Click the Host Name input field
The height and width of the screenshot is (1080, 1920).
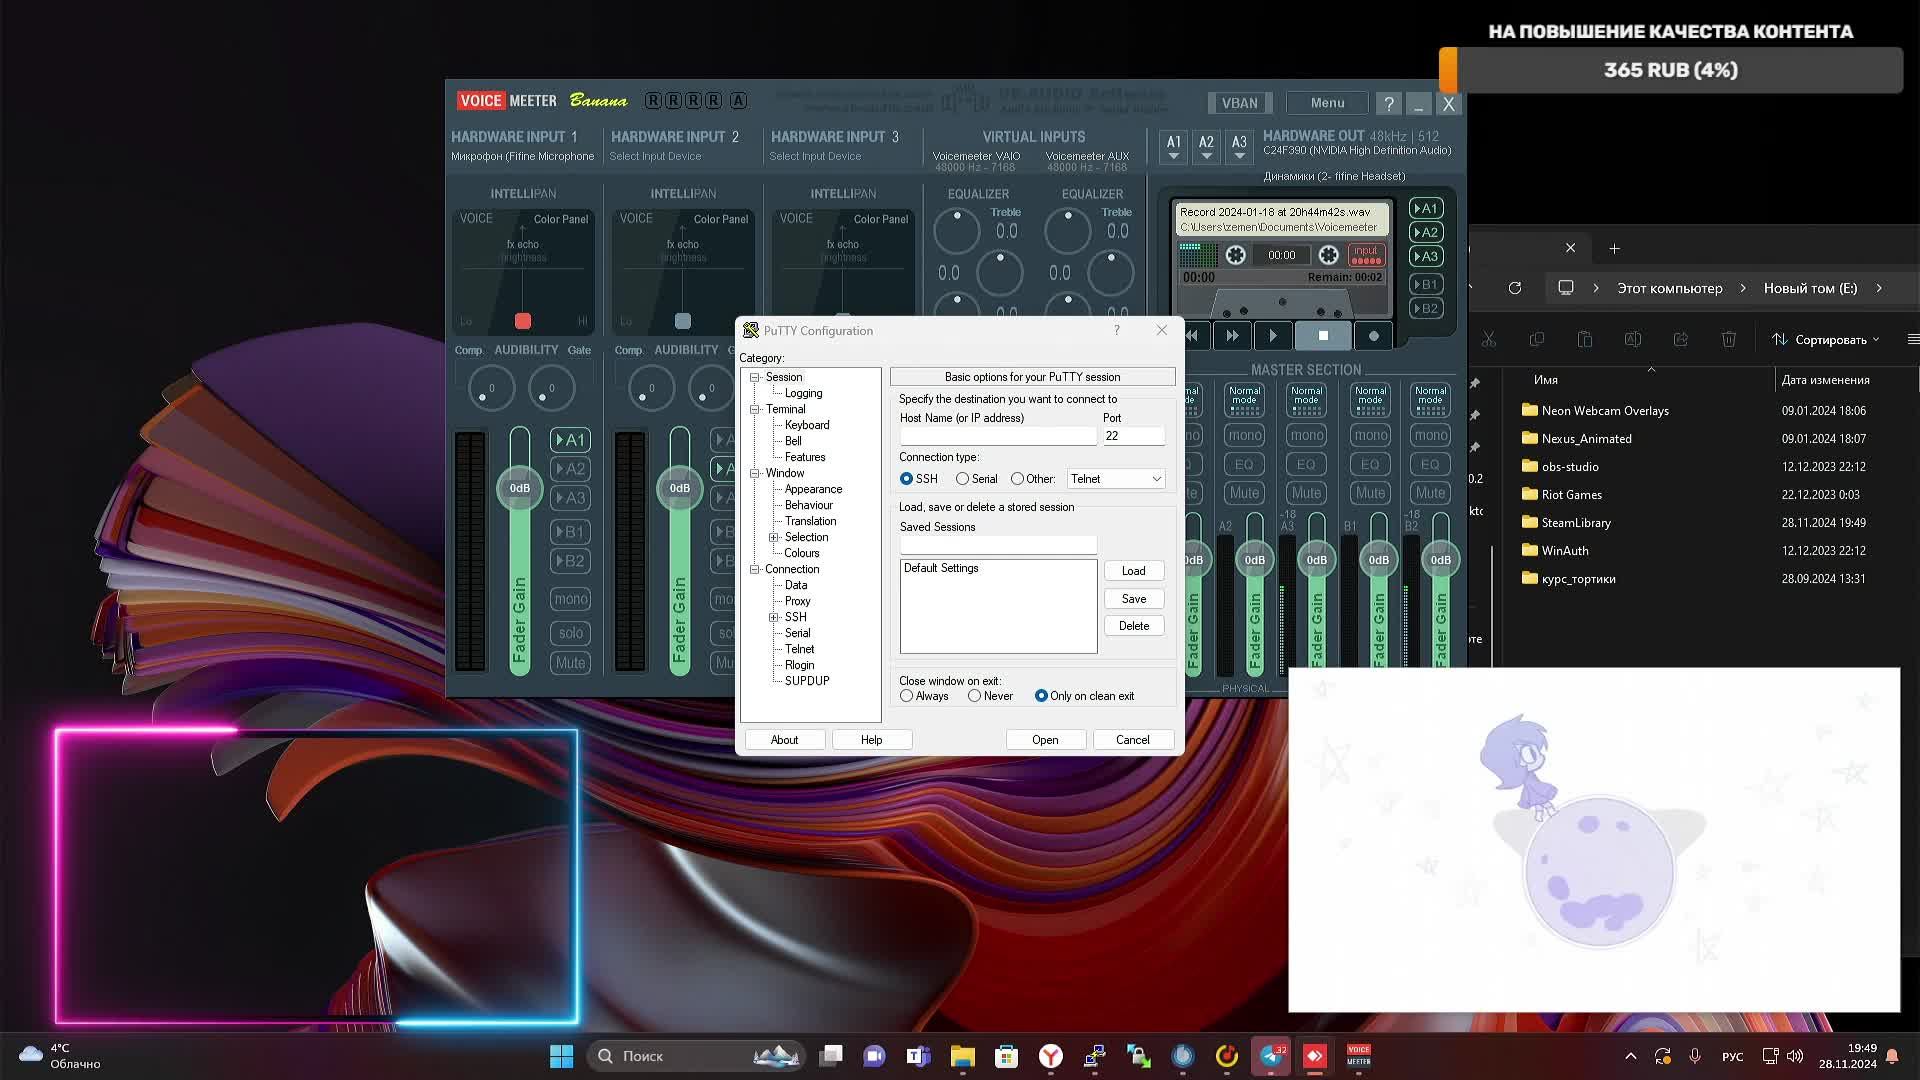(x=997, y=437)
